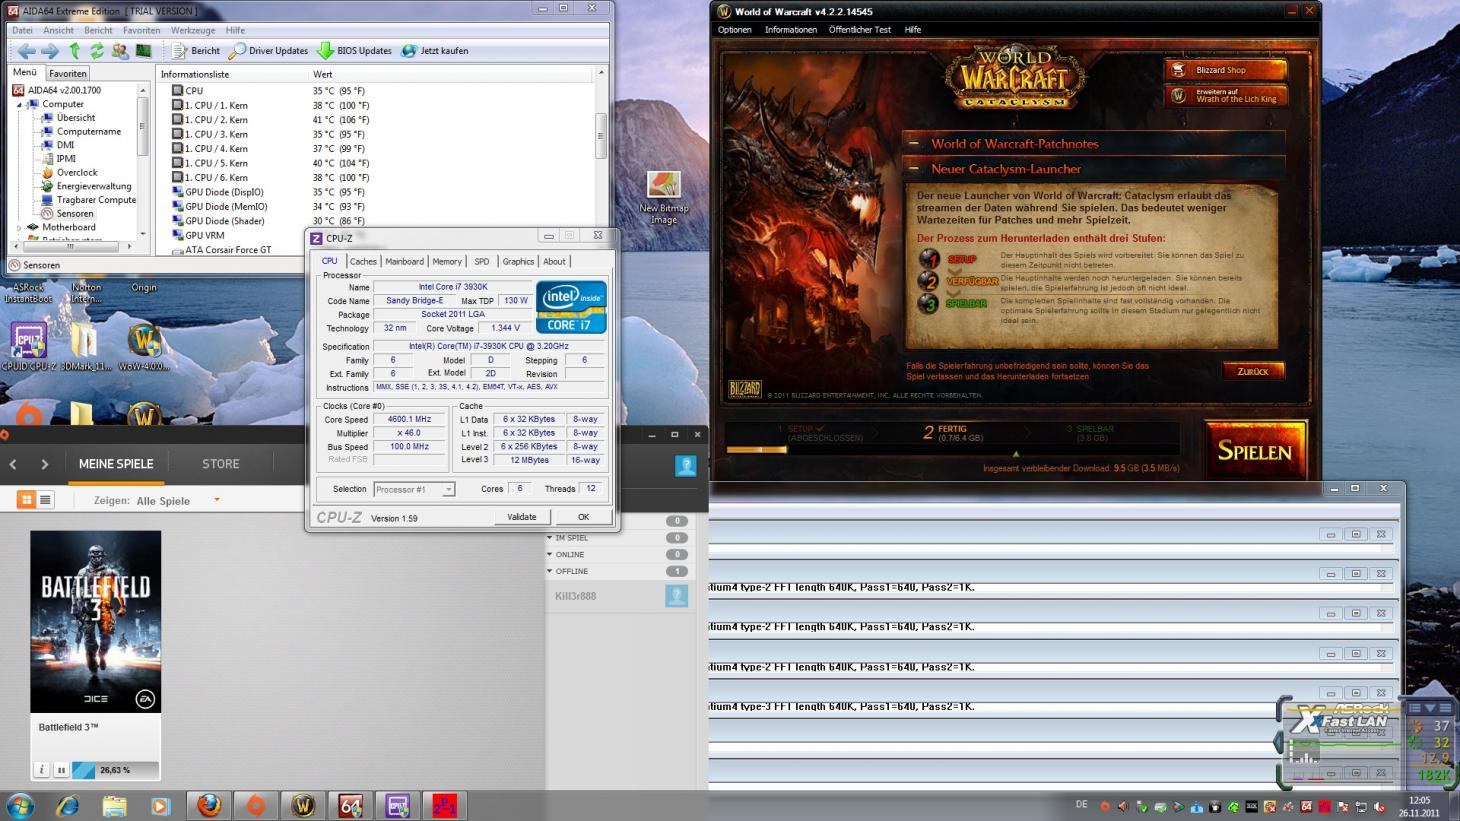Screen dimensions: 1460x821
Task: Switch to Favoriten tab in AIDA64 sidebar
Action: 68,73
